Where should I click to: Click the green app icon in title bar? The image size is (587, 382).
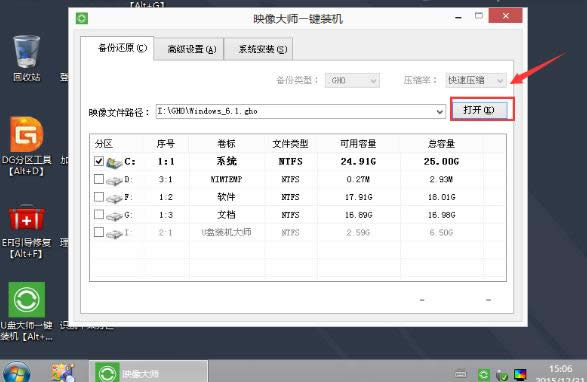click(x=82, y=18)
